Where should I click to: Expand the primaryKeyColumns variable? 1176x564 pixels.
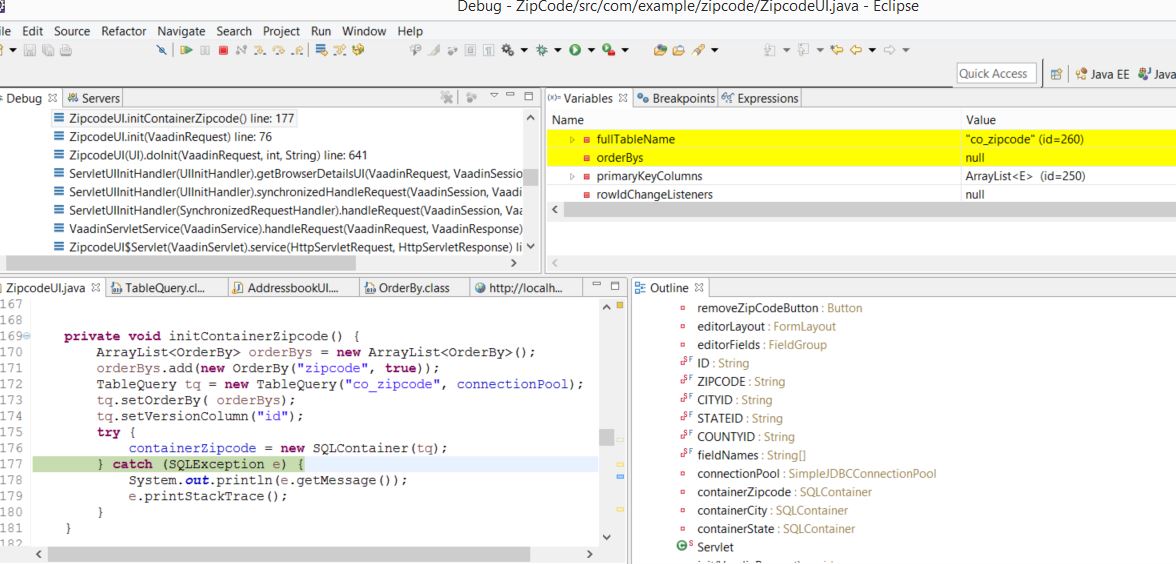(573, 176)
